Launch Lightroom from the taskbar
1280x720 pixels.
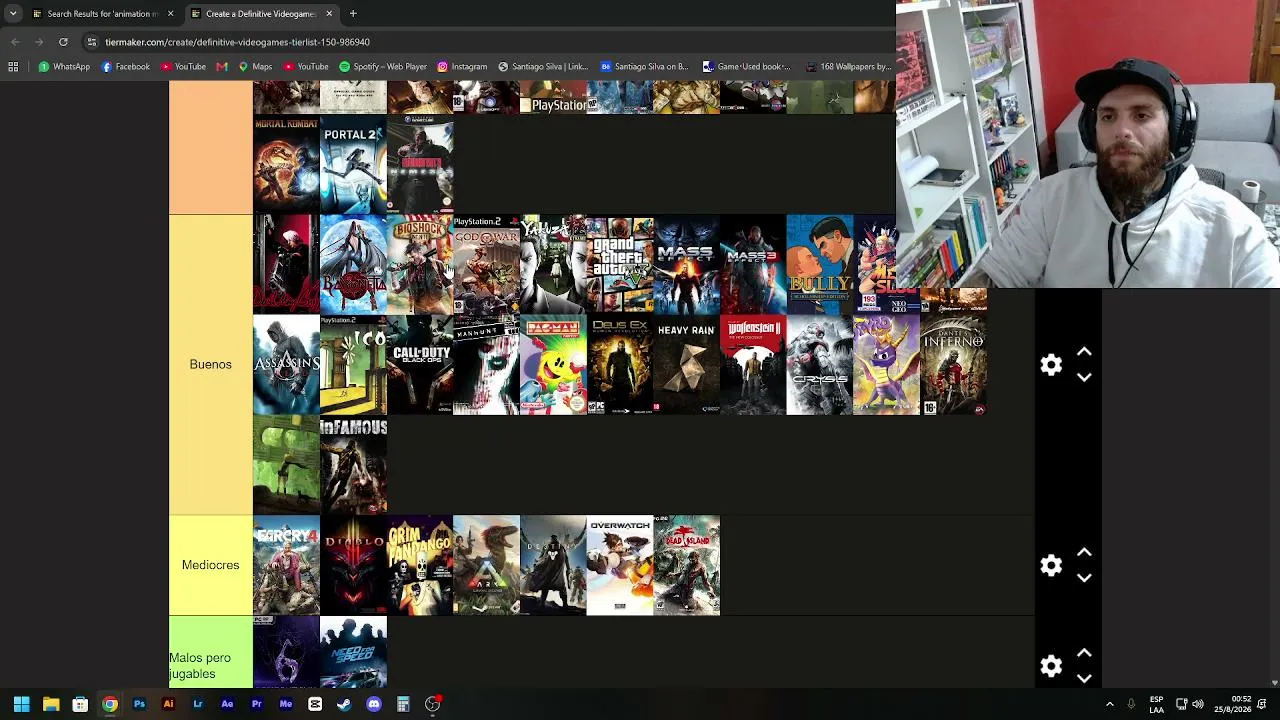point(198,704)
